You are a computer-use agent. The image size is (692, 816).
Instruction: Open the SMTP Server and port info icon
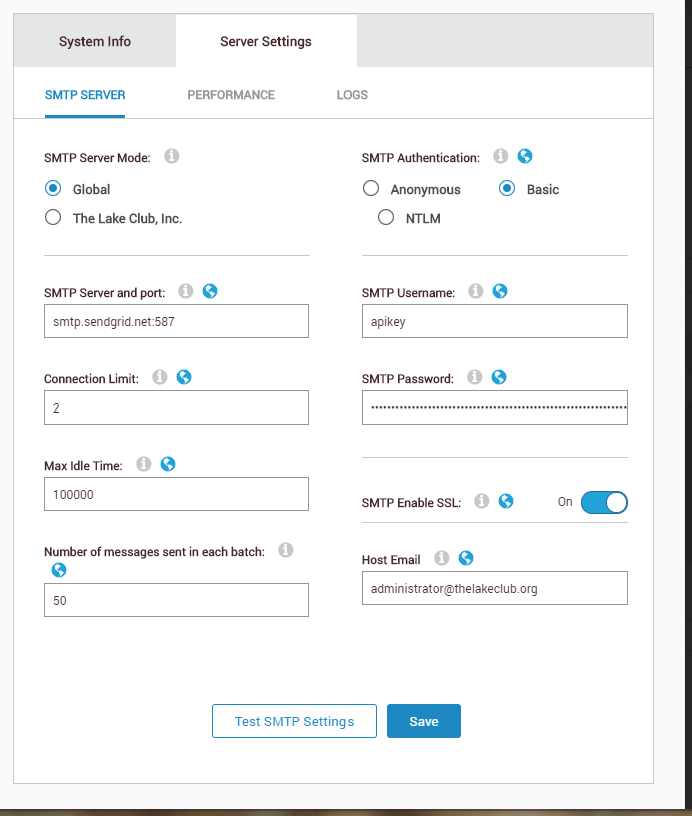(186, 291)
